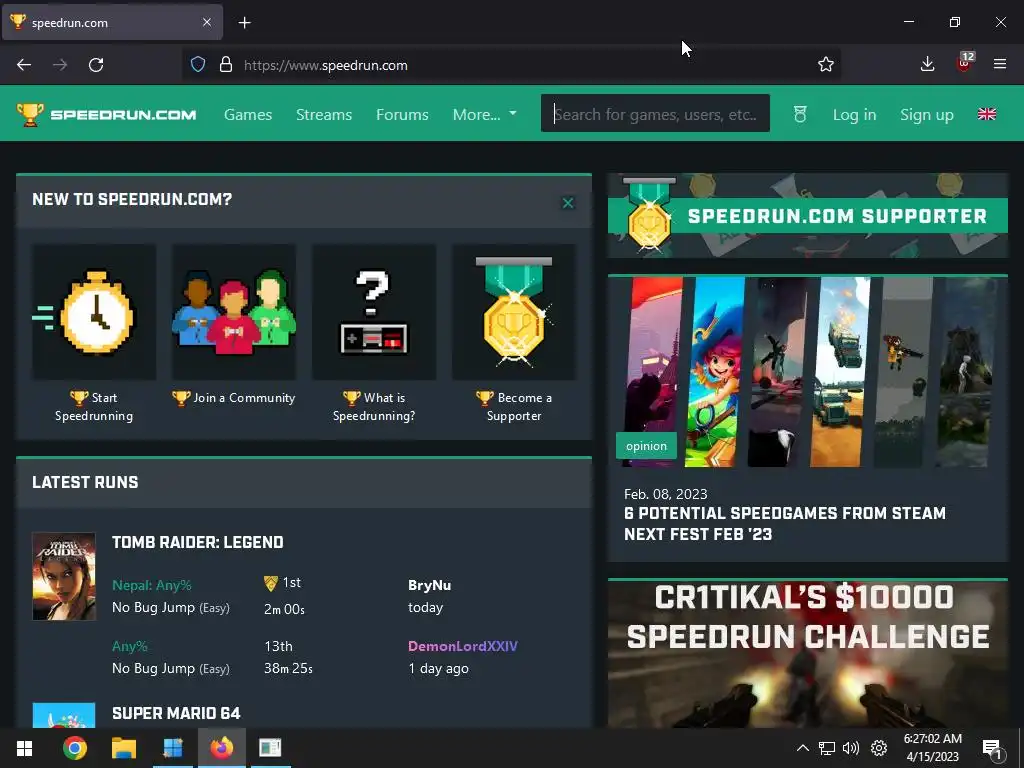
Task: Click the browser Back arrow
Action: 24,65
